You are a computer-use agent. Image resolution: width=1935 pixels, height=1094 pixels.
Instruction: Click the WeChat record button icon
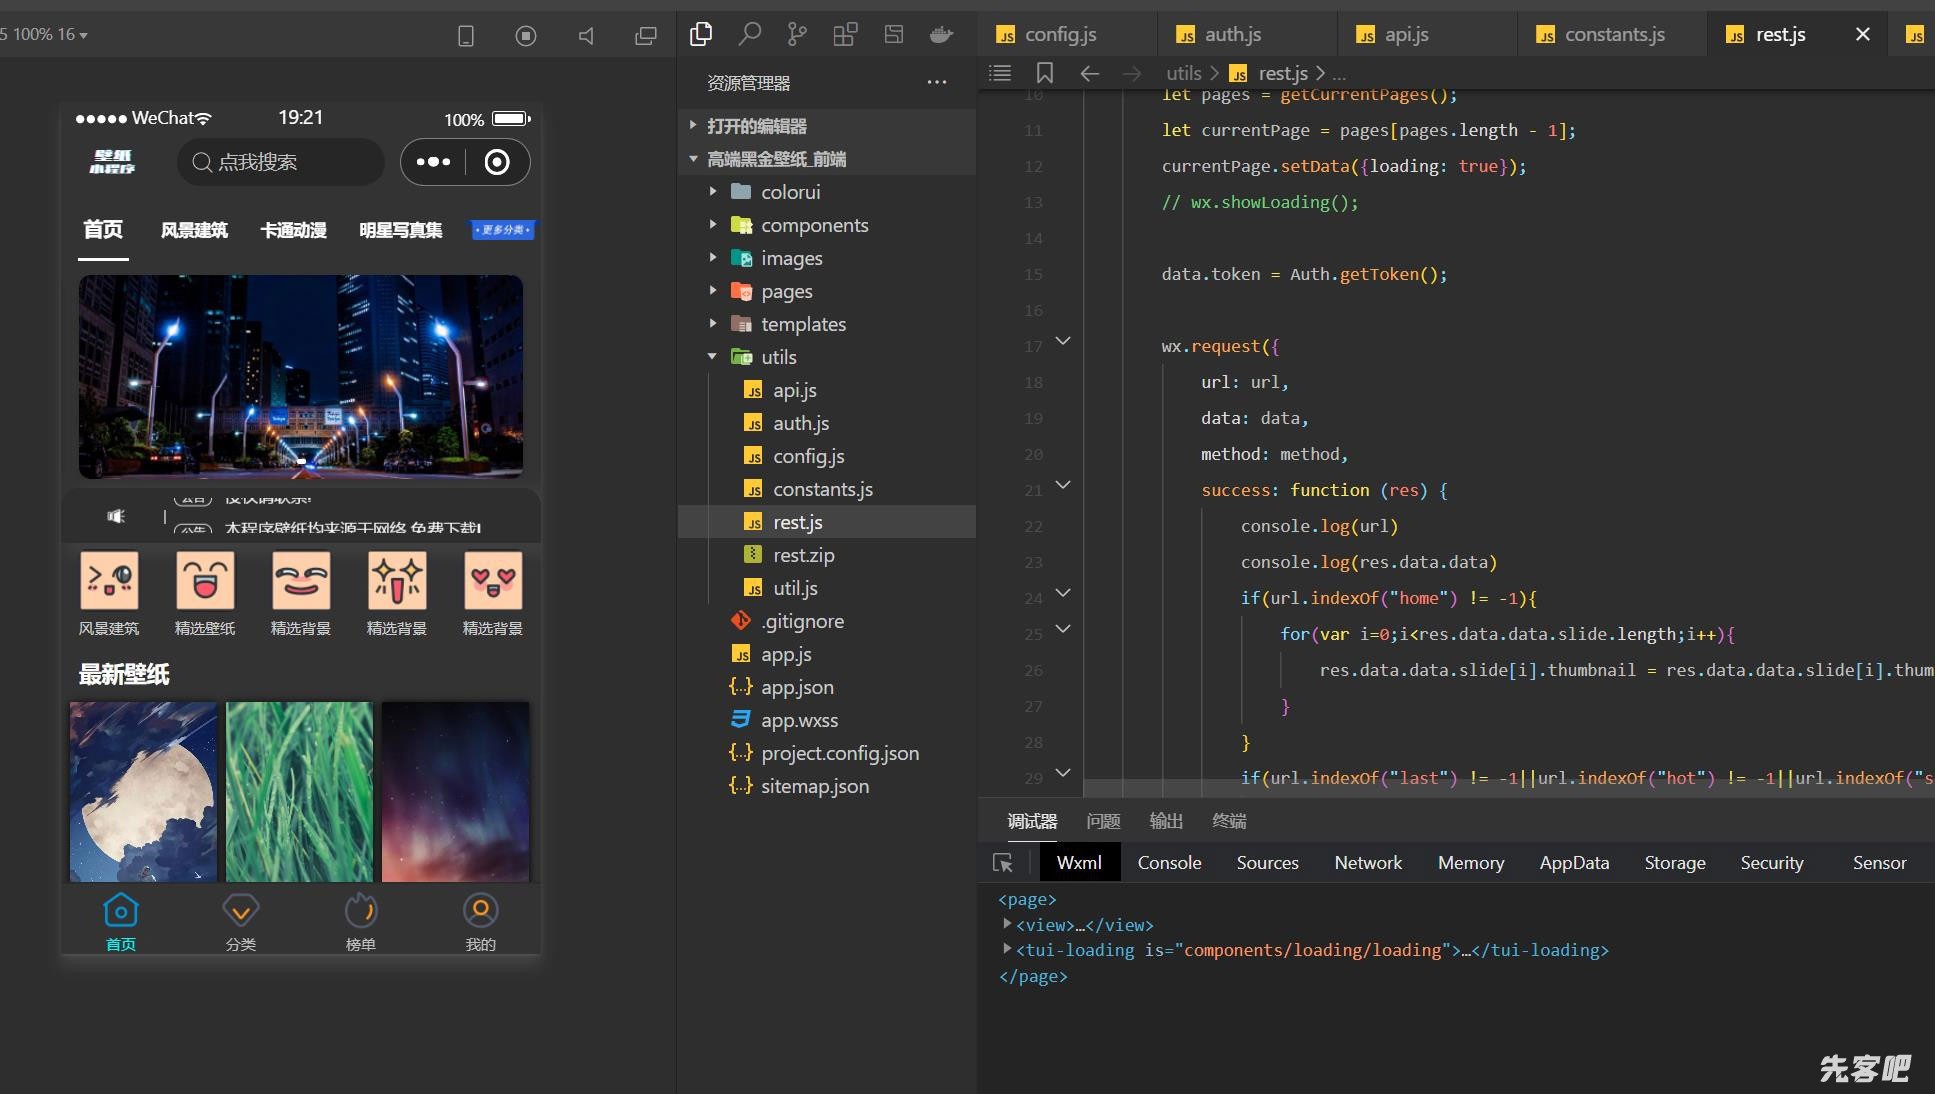pos(498,161)
